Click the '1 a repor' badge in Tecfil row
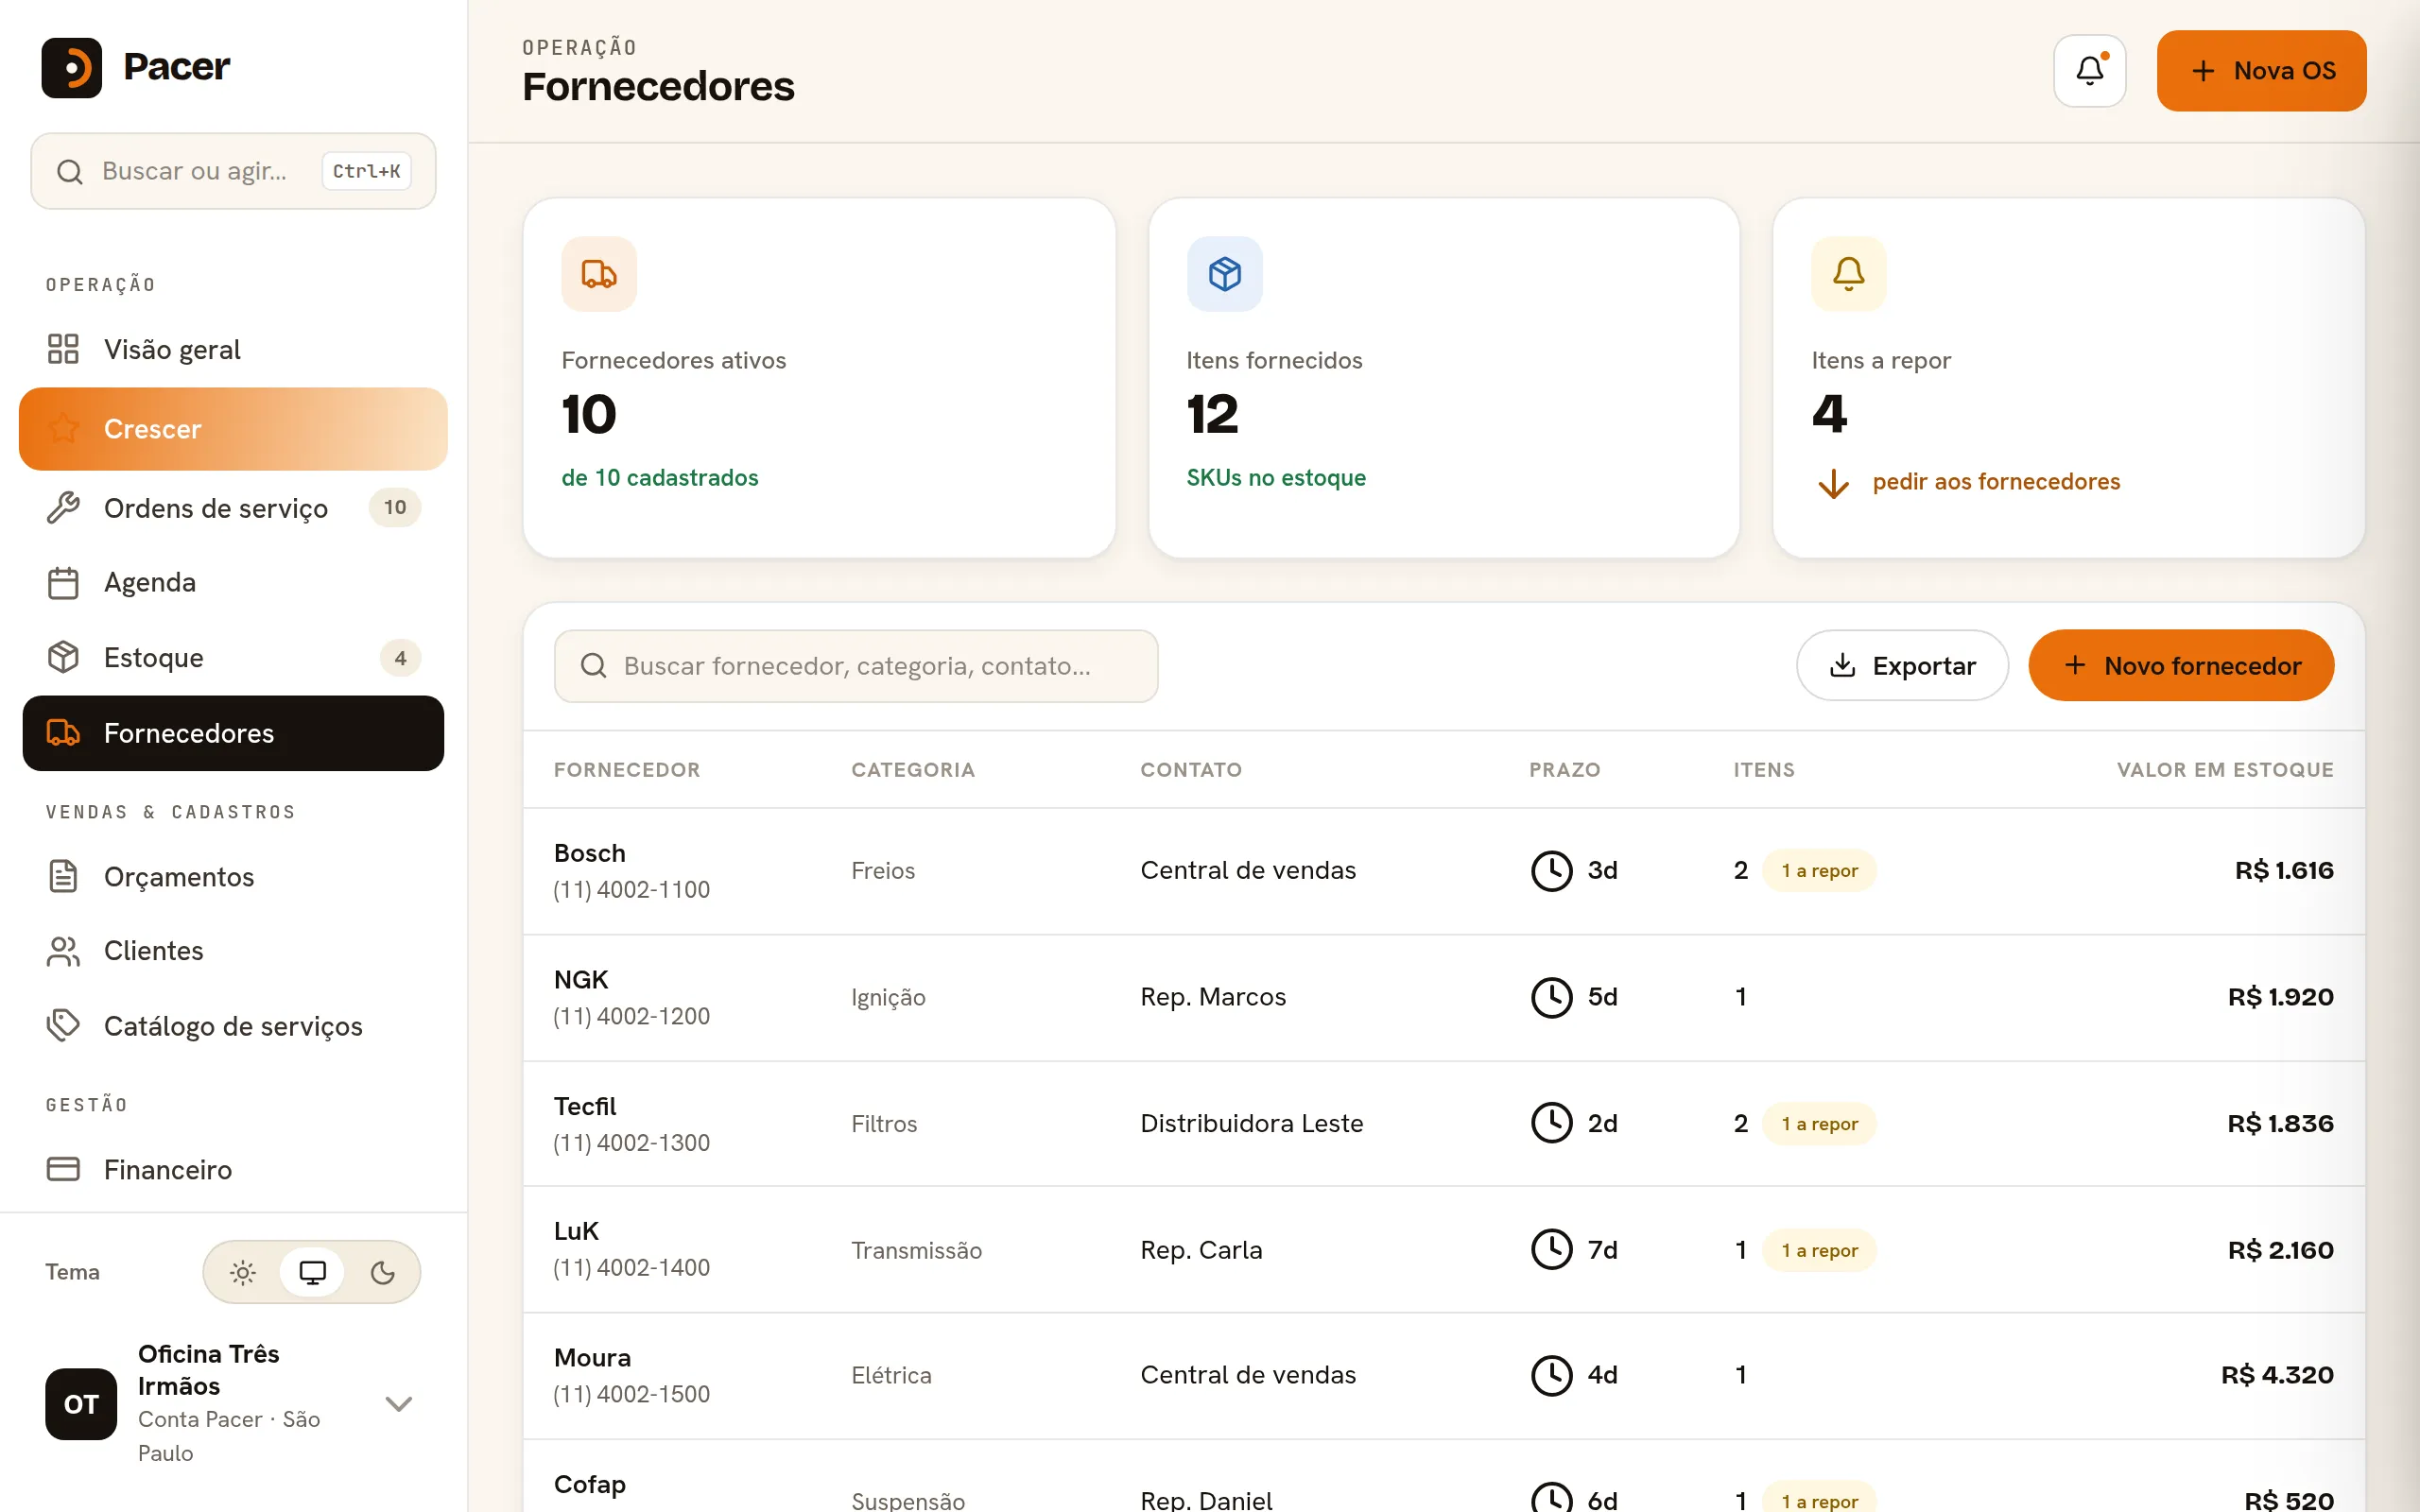 1819,1123
